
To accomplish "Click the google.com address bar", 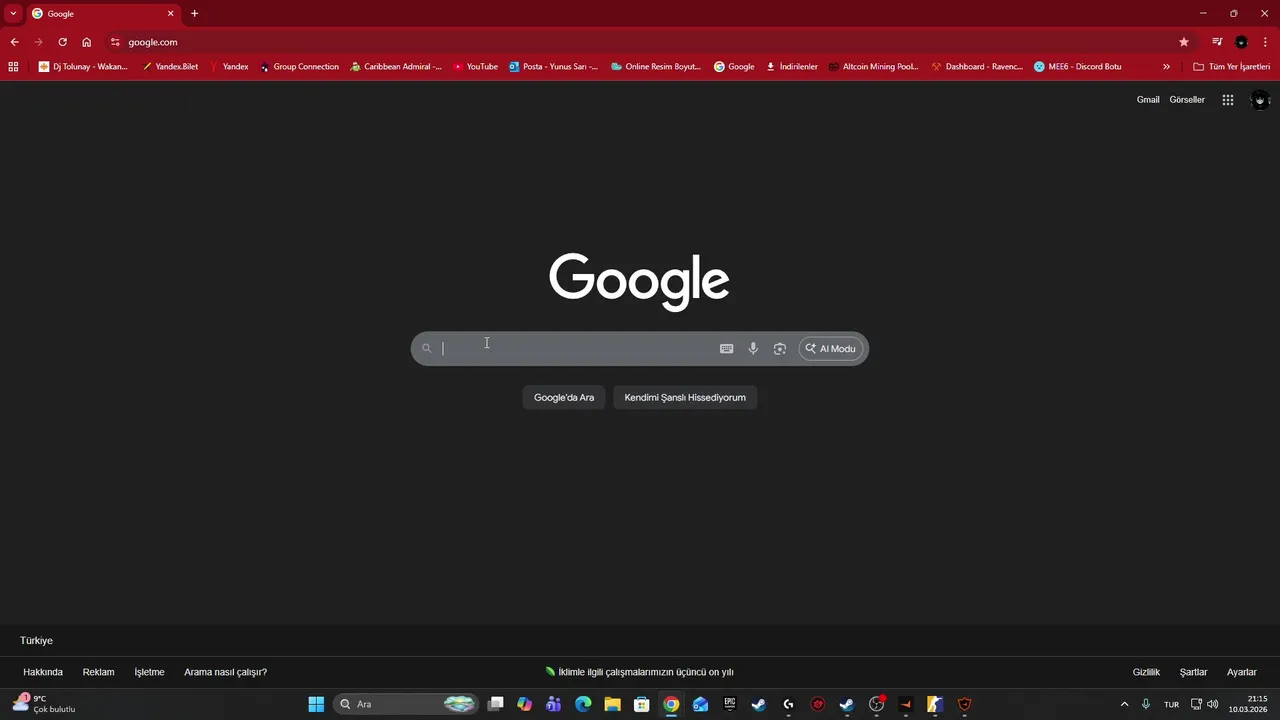I will click(640, 42).
